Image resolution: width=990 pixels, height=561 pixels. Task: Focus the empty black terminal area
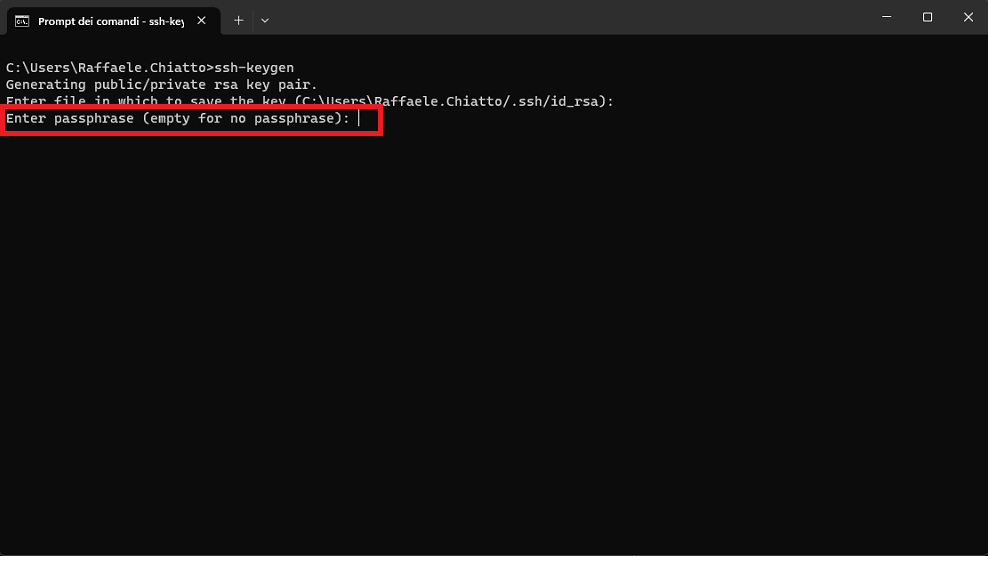[x=494, y=341]
